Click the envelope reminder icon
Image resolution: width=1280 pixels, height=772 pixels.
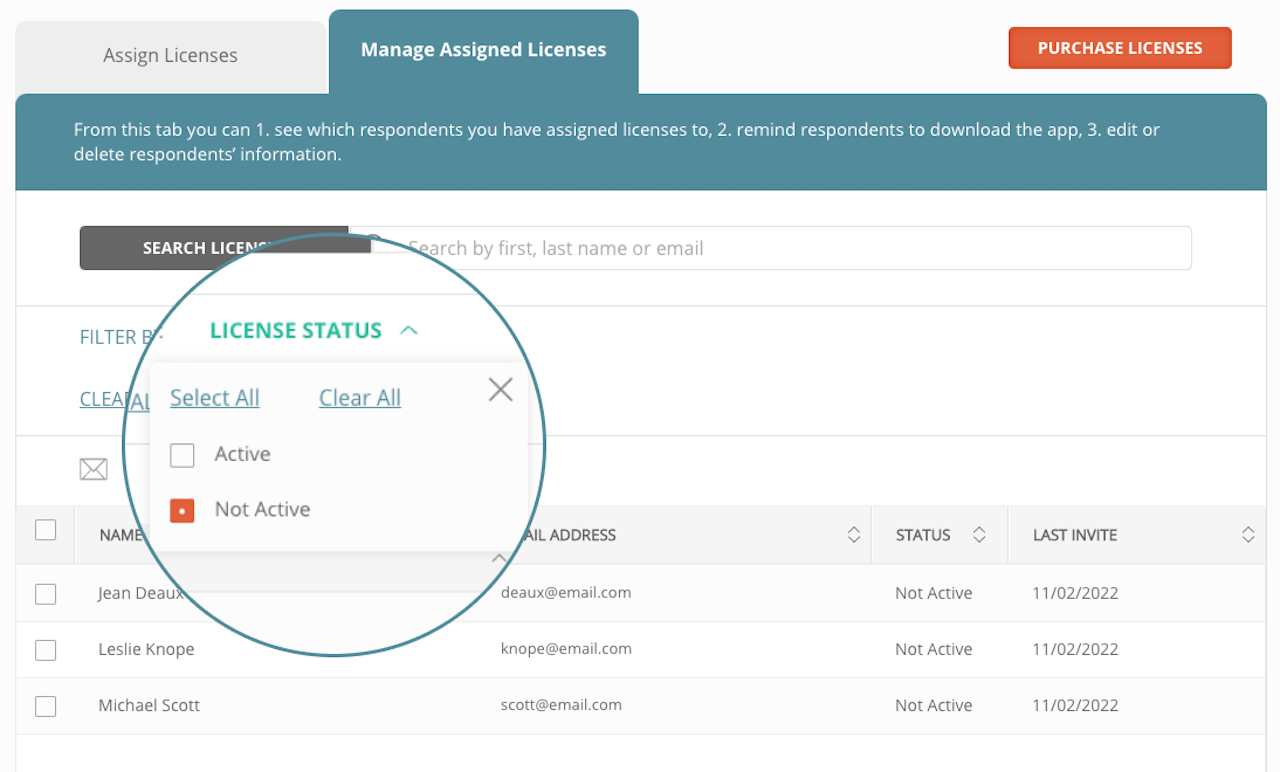93,469
